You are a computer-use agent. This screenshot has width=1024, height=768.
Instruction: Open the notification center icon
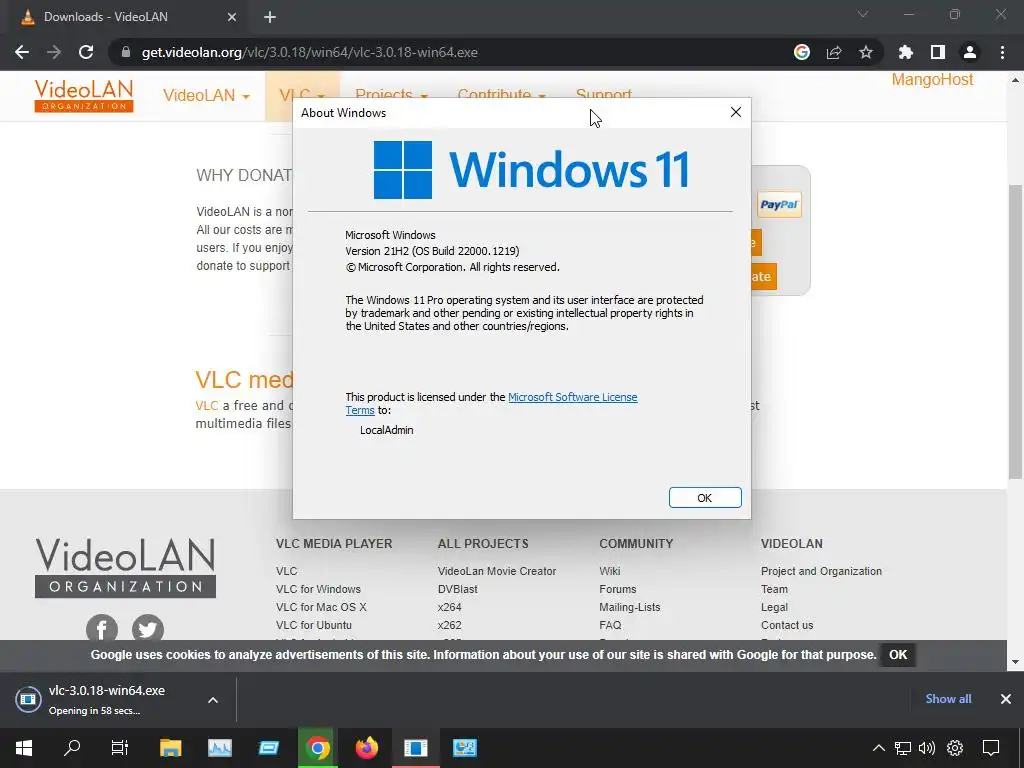click(x=991, y=748)
